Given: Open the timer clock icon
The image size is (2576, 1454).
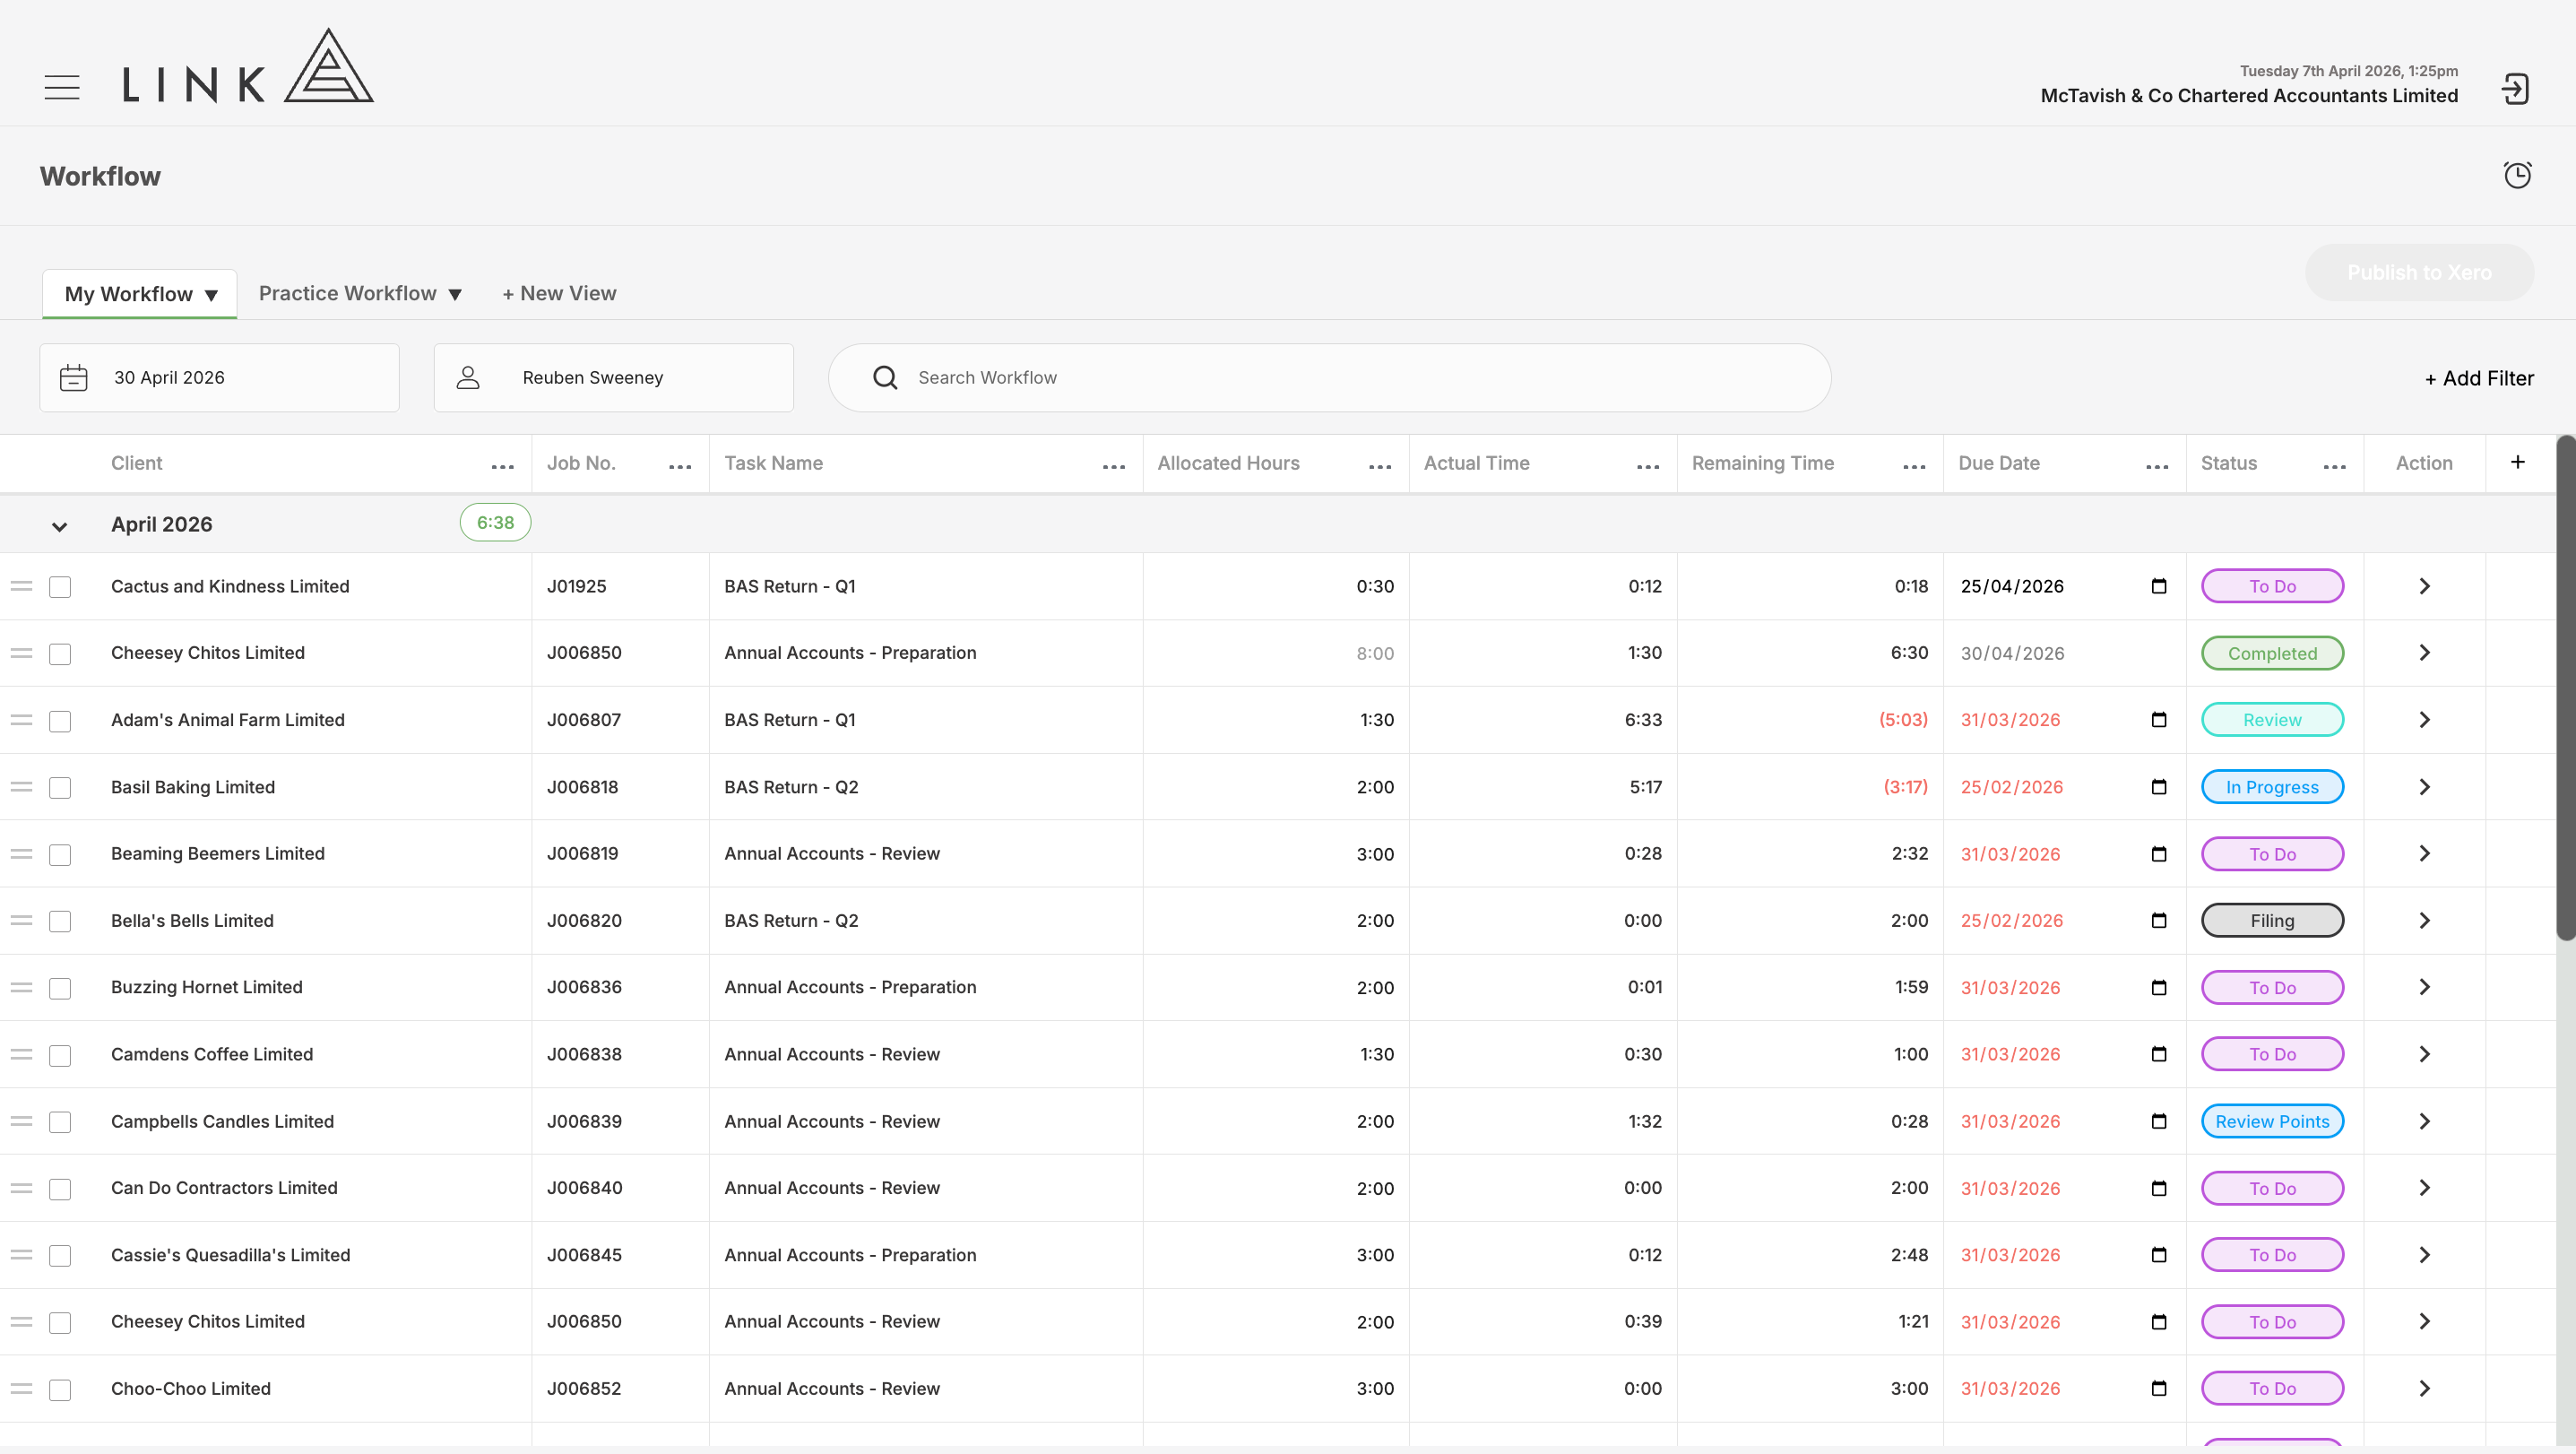Looking at the screenshot, I should pyautogui.click(x=2517, y=175).
